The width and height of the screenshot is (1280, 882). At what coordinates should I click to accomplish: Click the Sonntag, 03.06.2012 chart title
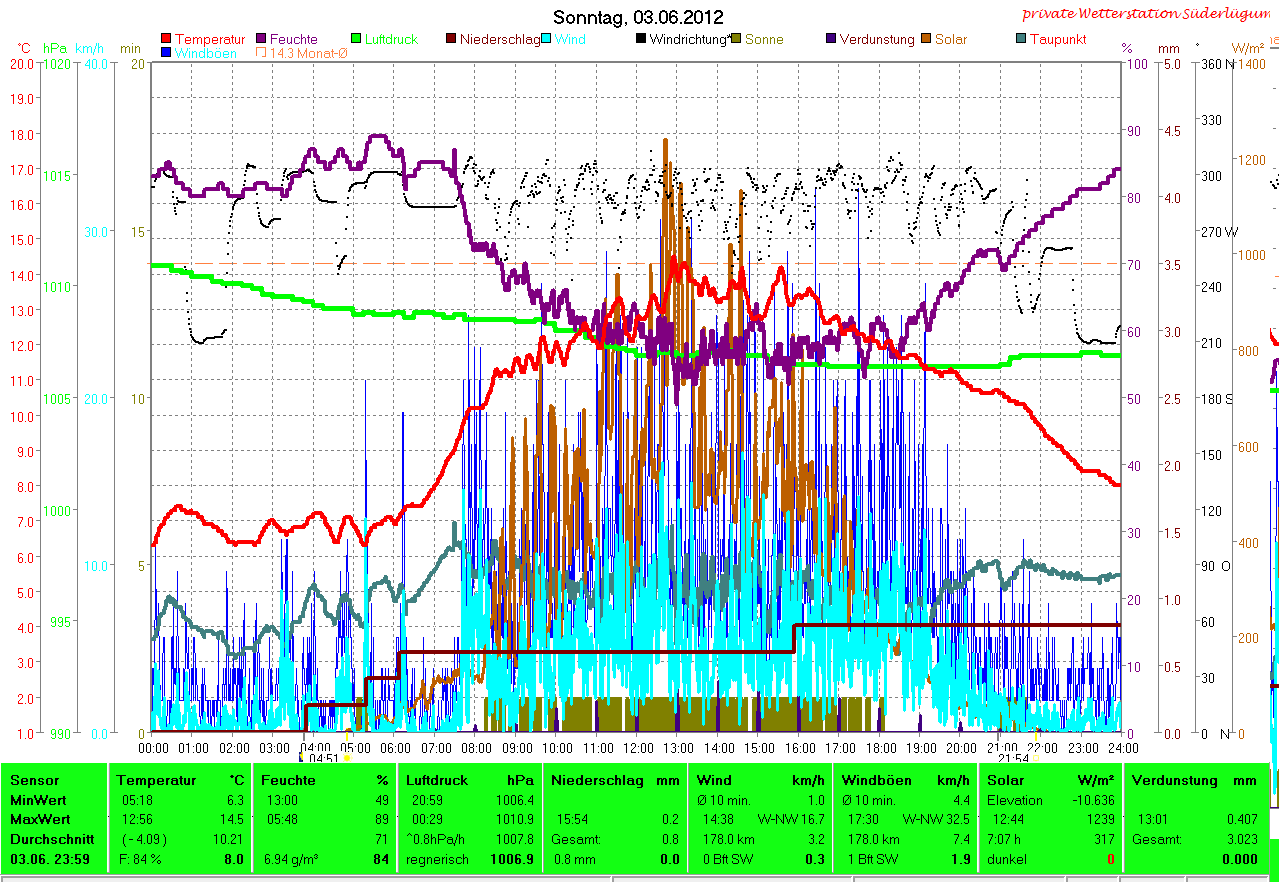coord(638,17)
